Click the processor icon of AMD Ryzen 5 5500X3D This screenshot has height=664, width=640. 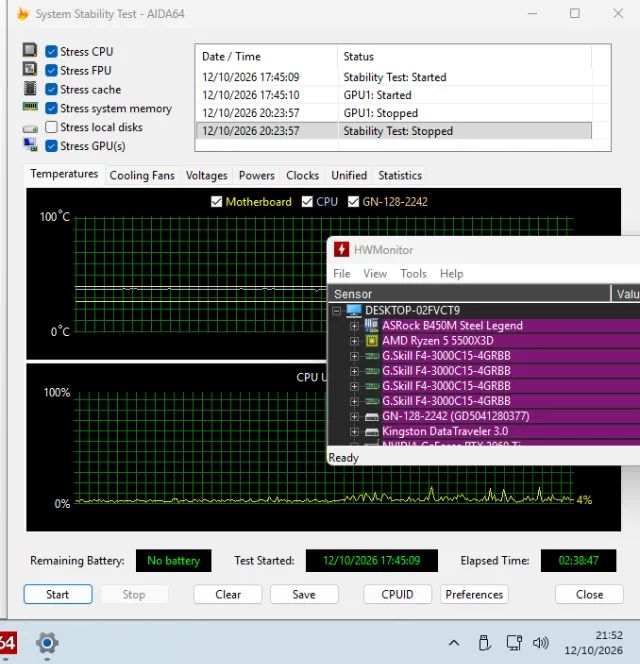[x=371, y=341]
